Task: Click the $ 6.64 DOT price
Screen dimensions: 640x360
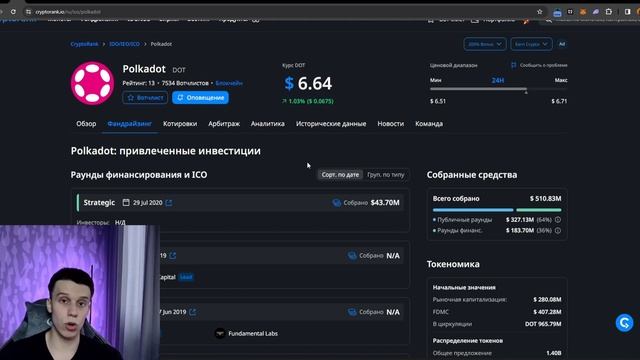Action: pyautogui.click(x=308, y=83)
